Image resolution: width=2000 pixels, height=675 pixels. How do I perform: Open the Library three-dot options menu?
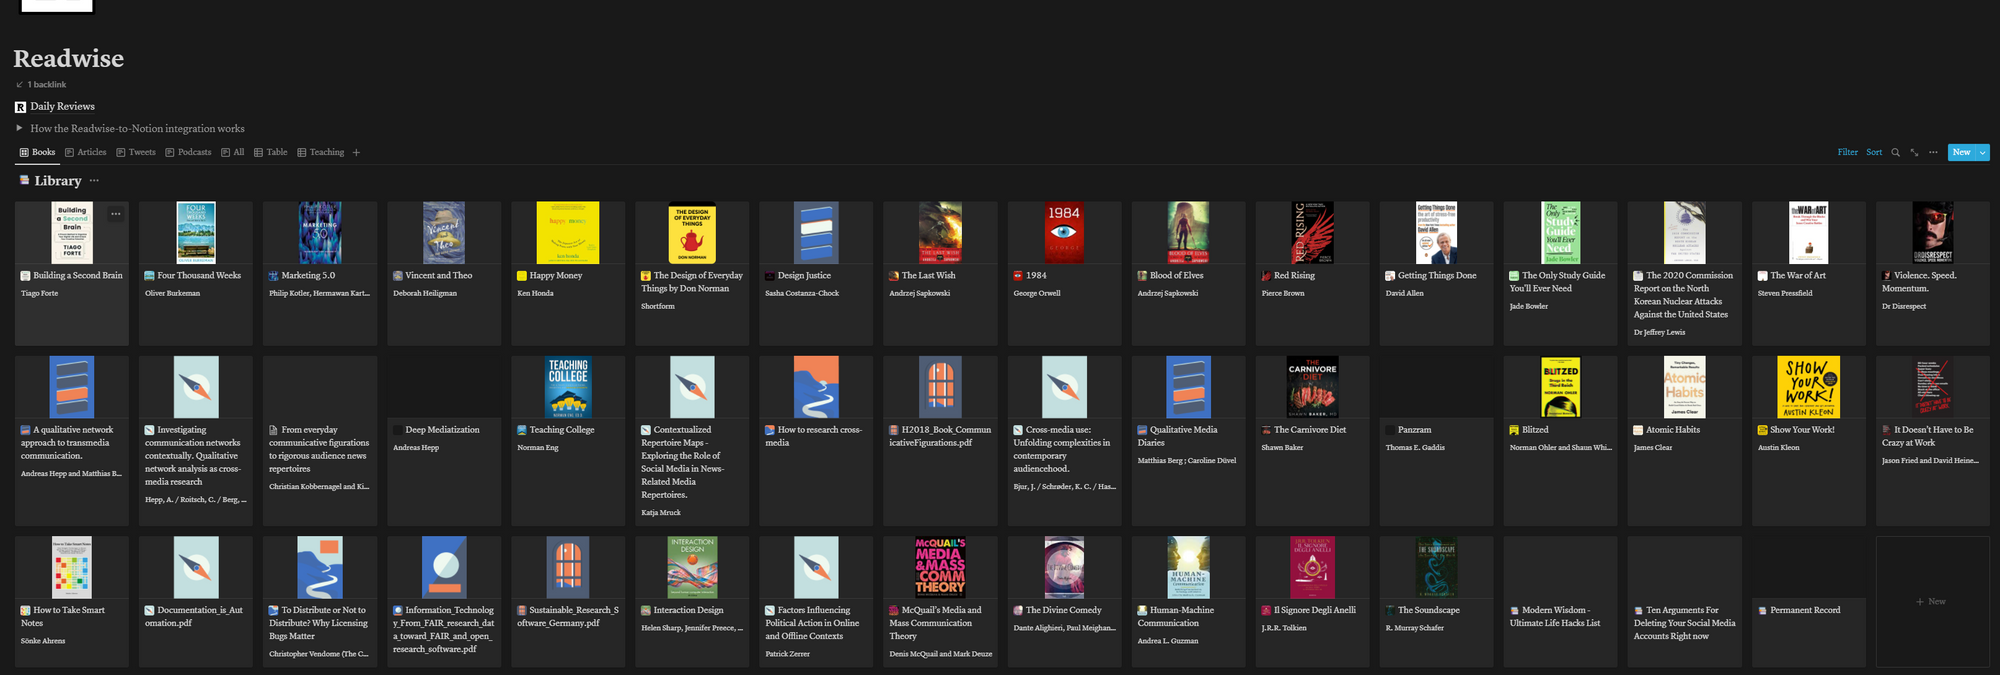(94, 181)
